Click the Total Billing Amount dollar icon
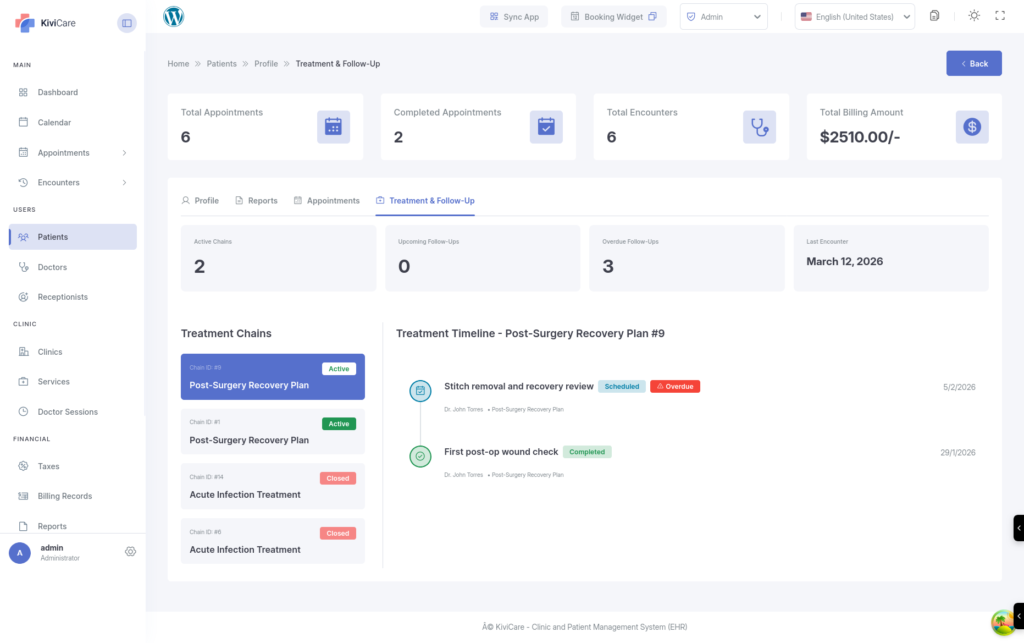Viewport: 1024px width, 643px height. 971,127
